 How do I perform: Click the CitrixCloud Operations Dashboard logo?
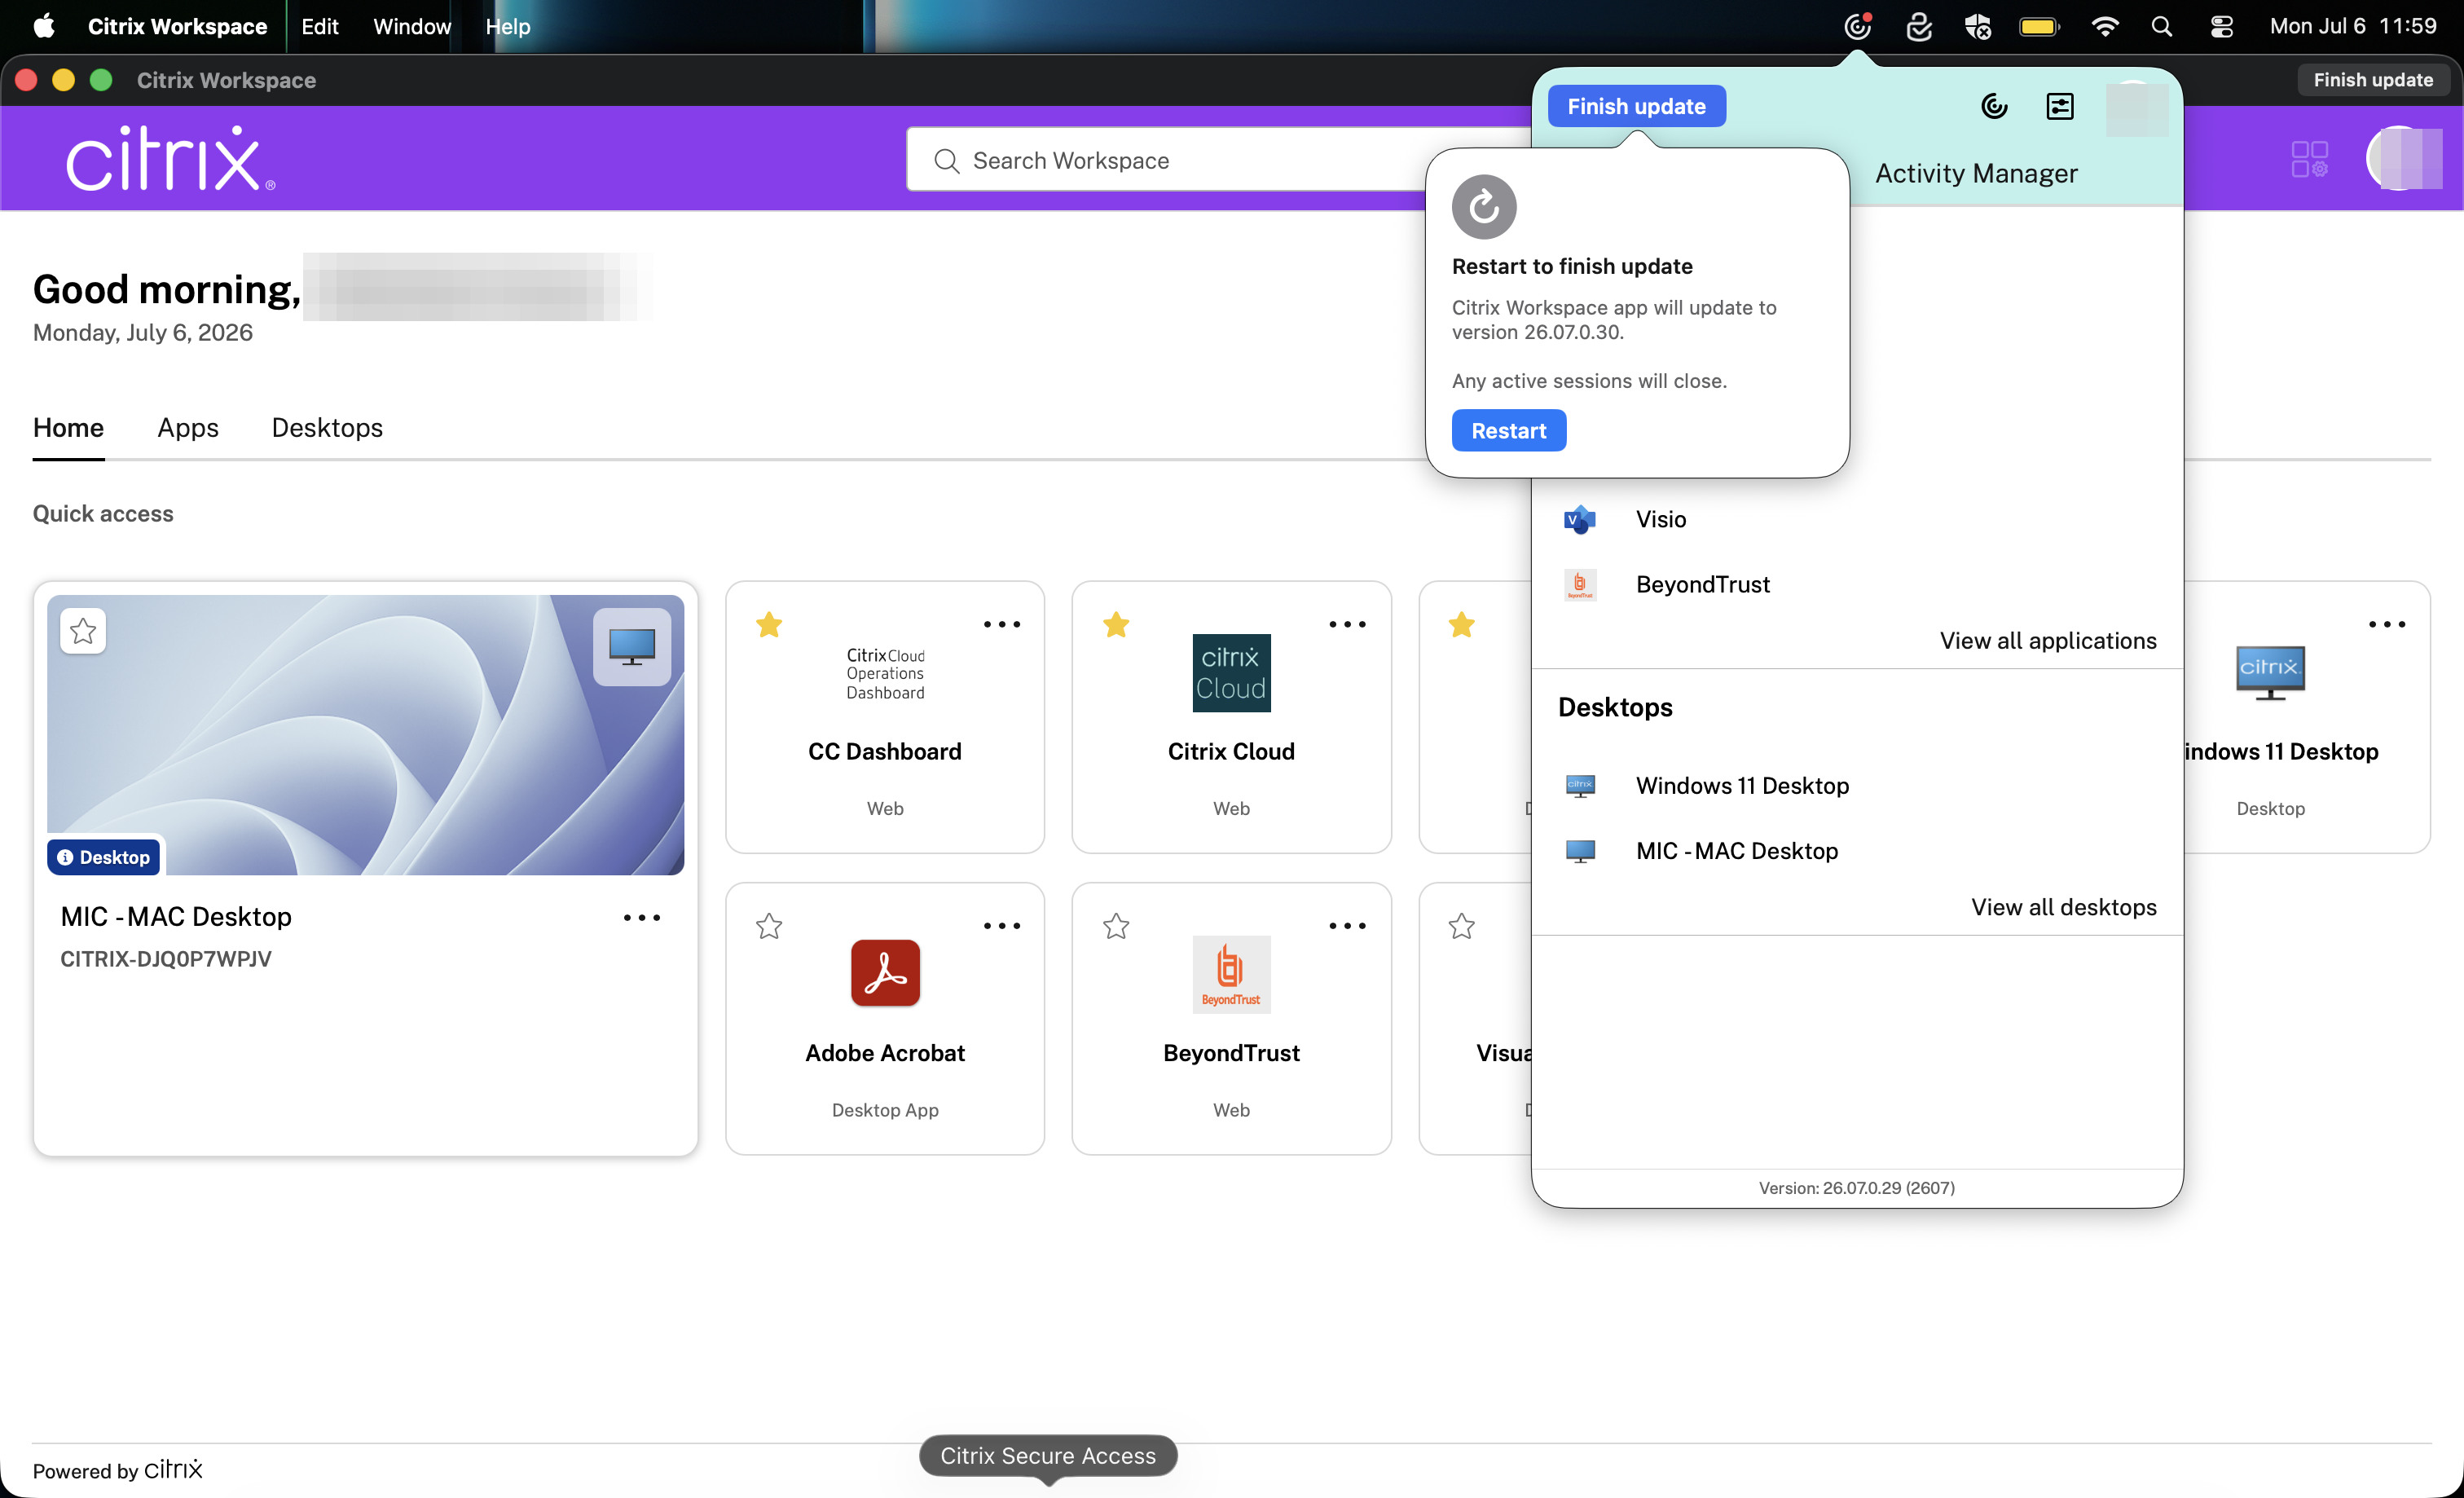tap(885, 673)
